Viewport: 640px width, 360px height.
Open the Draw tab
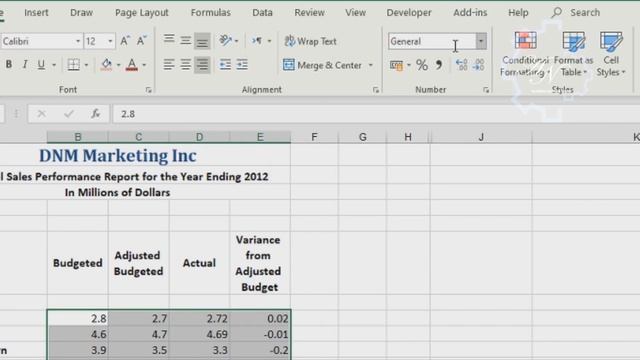(x=81, y=13)
